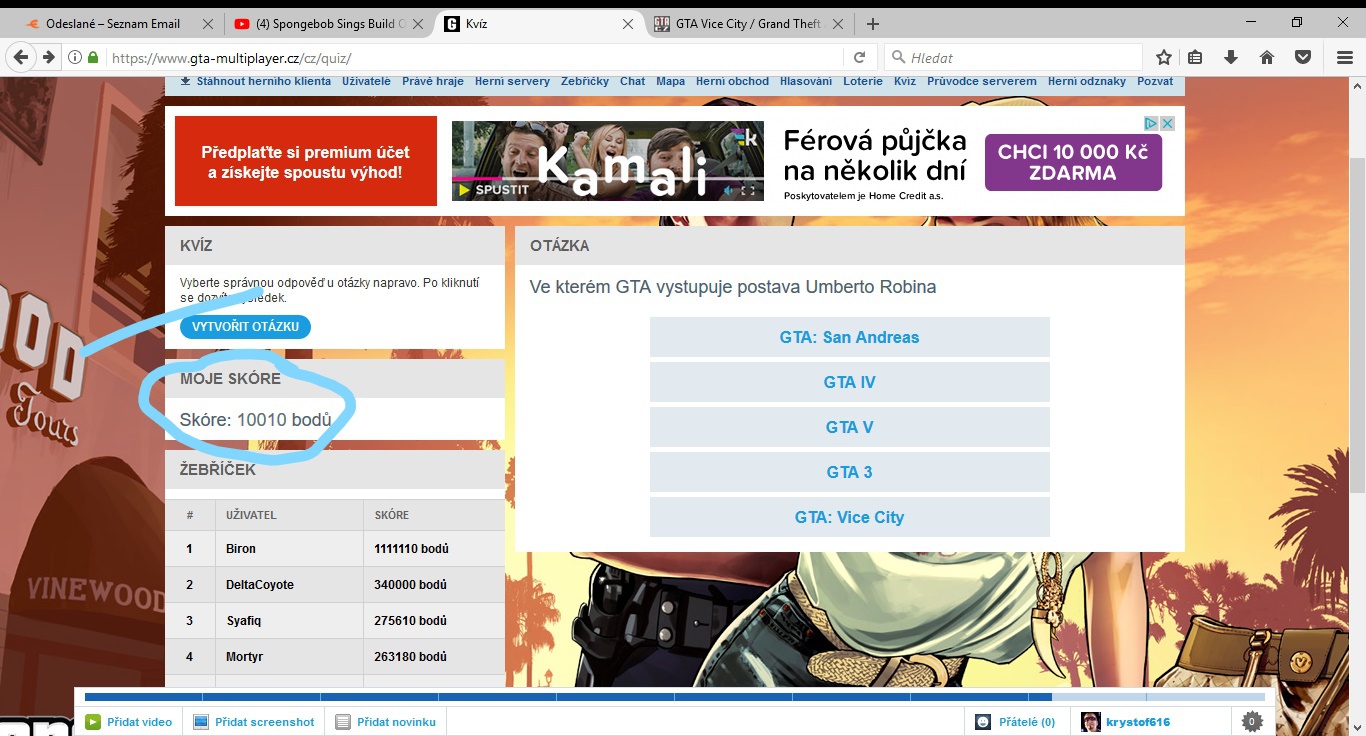Show site information icon in address bar

coord(75,58)
